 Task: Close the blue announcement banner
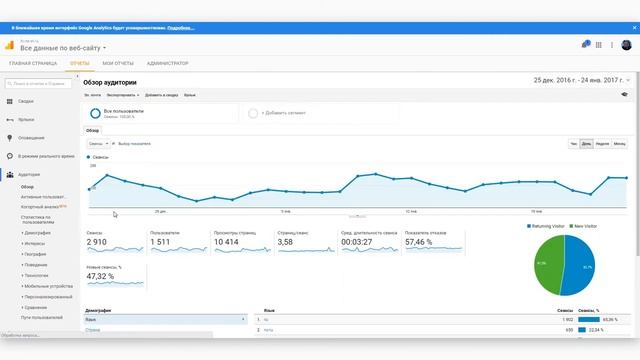point(634,28)
